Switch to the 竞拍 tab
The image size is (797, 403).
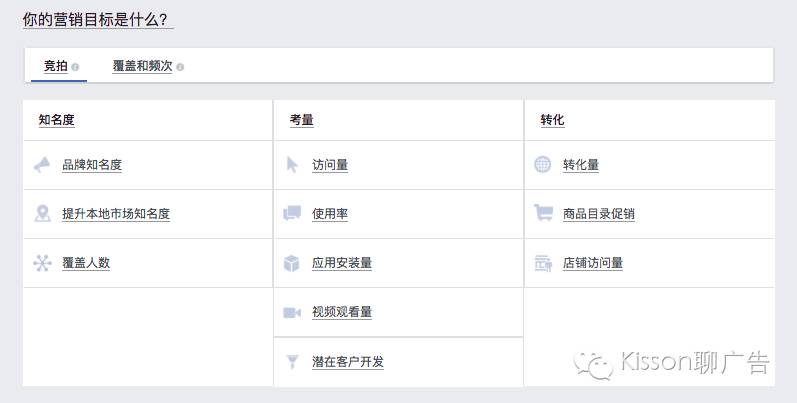(56, 66)
